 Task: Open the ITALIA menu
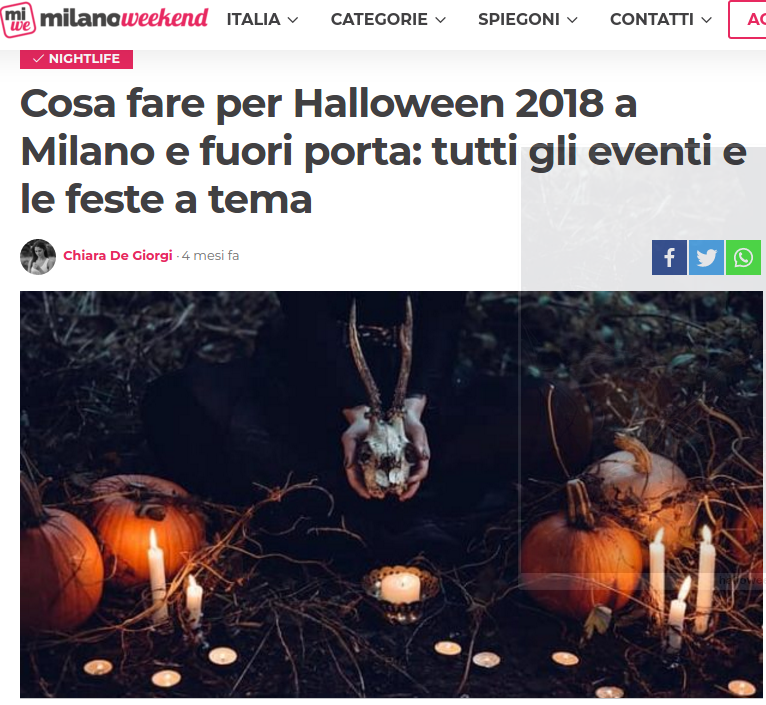point(262,20)
